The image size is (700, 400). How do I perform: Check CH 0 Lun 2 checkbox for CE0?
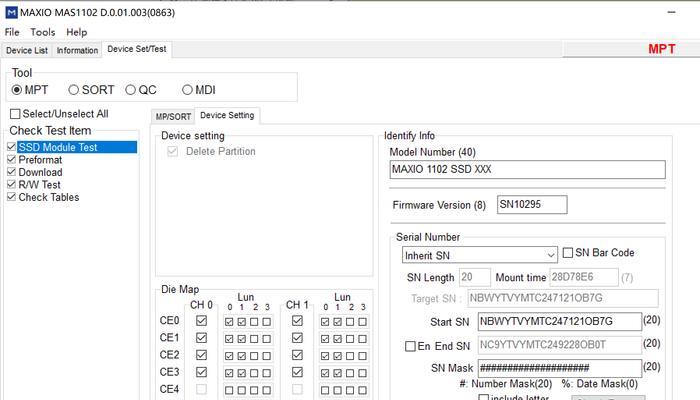click(254, 322)
